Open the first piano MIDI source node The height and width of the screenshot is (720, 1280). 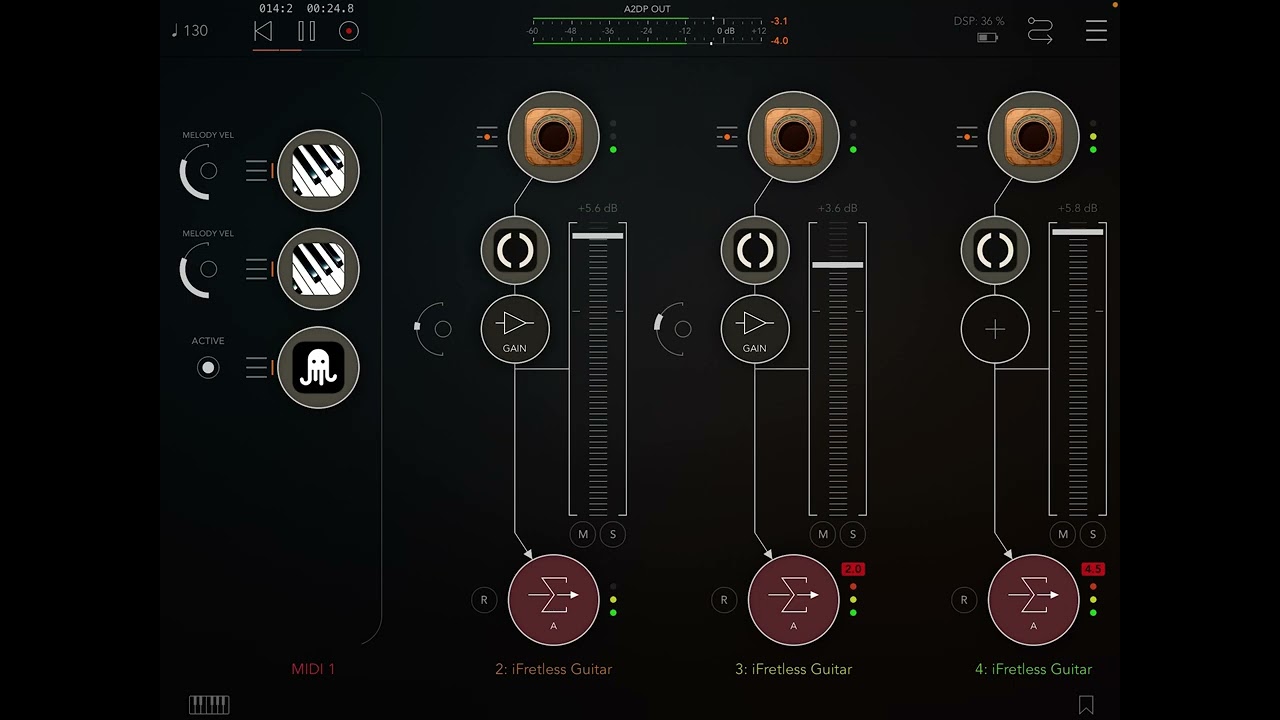[x=318, y=170]
